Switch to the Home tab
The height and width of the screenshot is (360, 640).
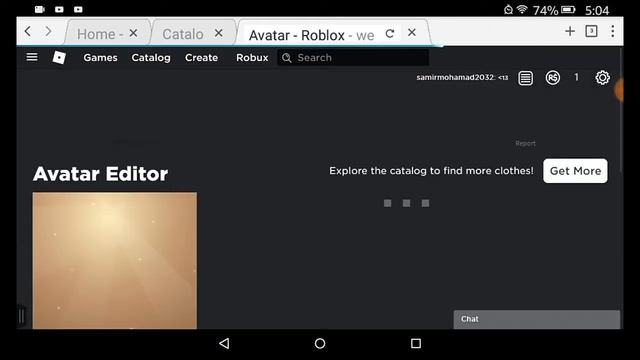(x=100, y=34)
